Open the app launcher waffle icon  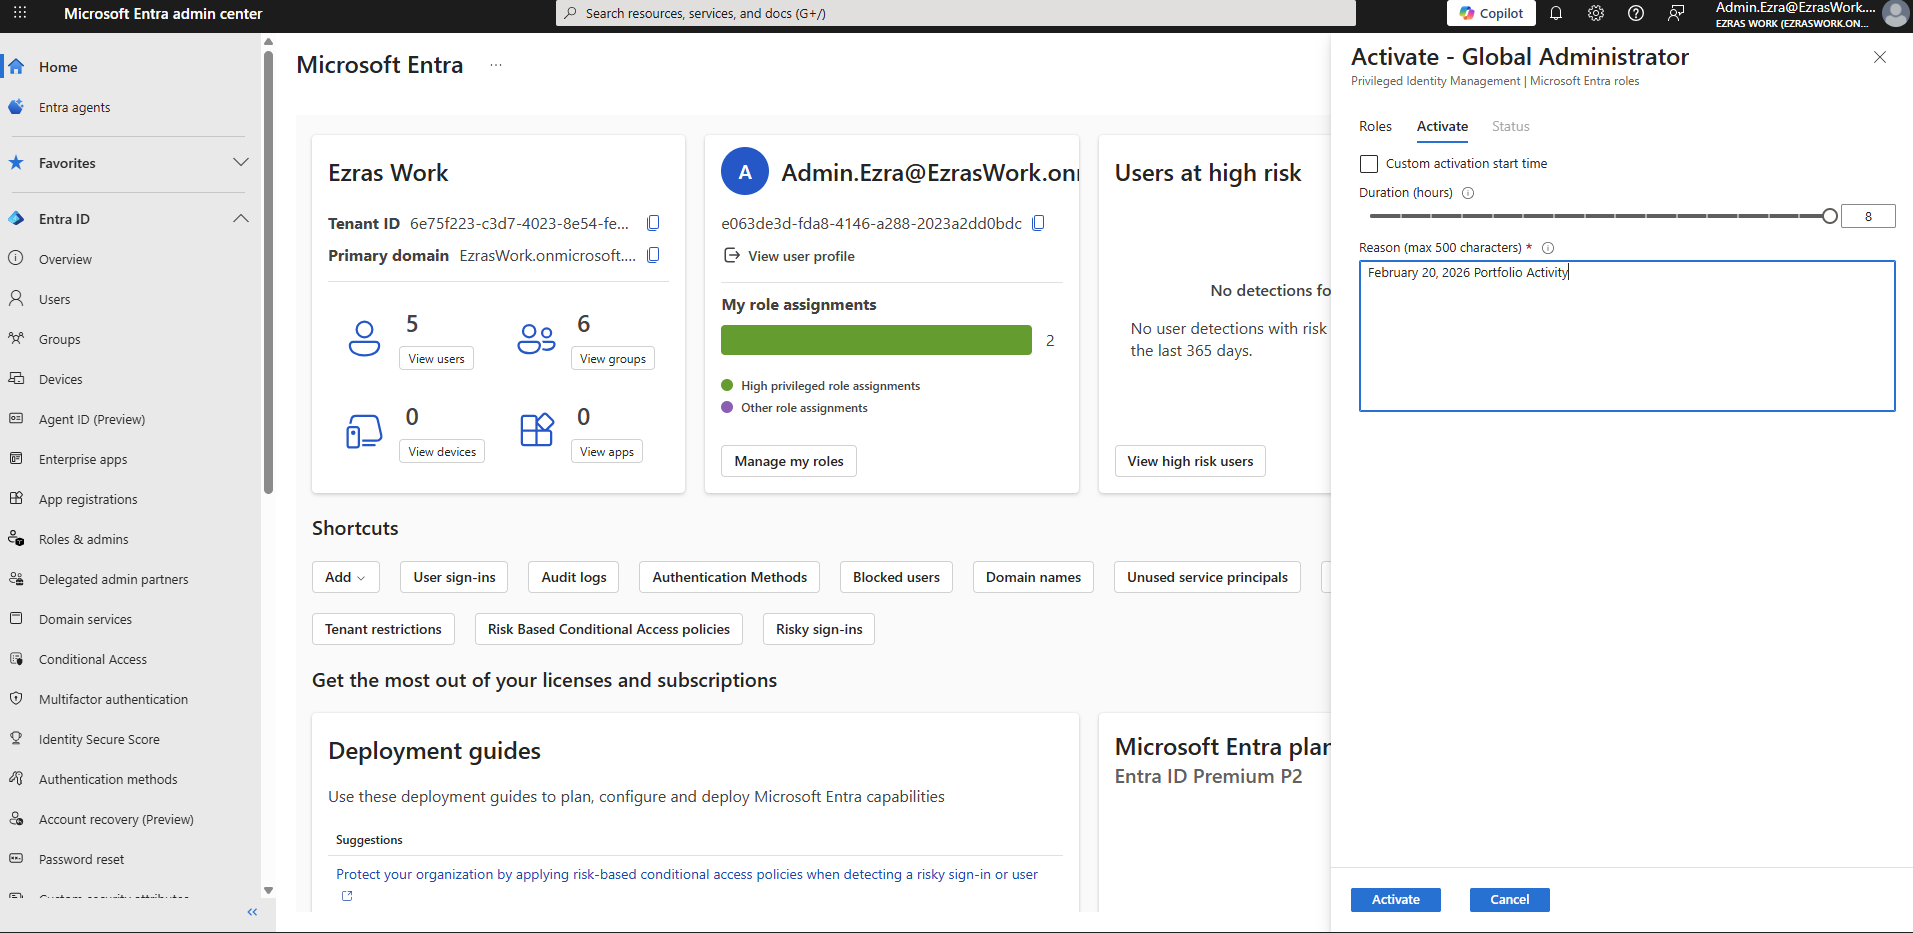click(20, 13)
